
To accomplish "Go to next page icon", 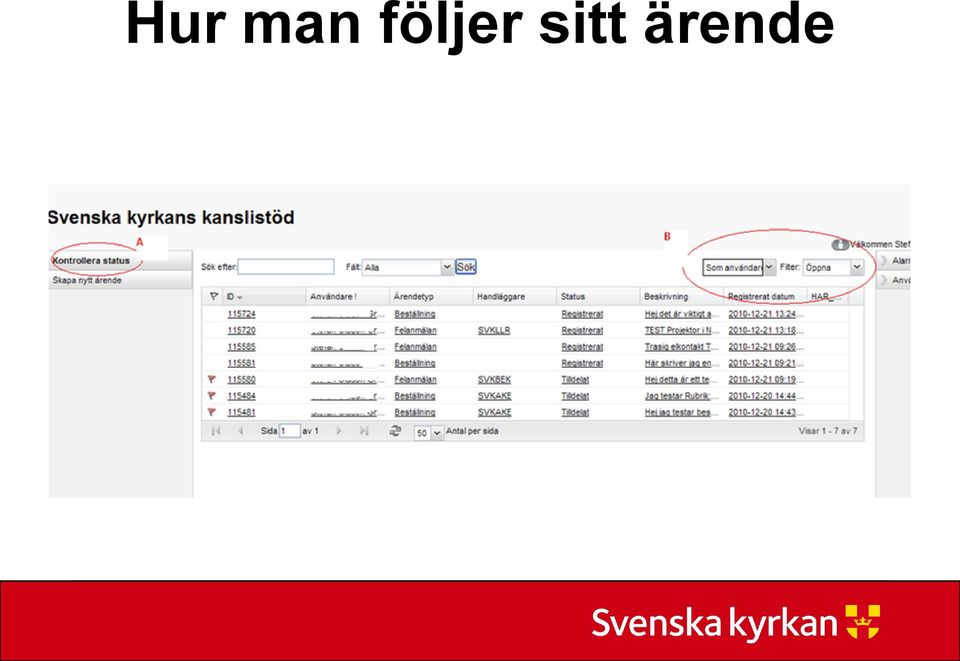I will (339, 431).
